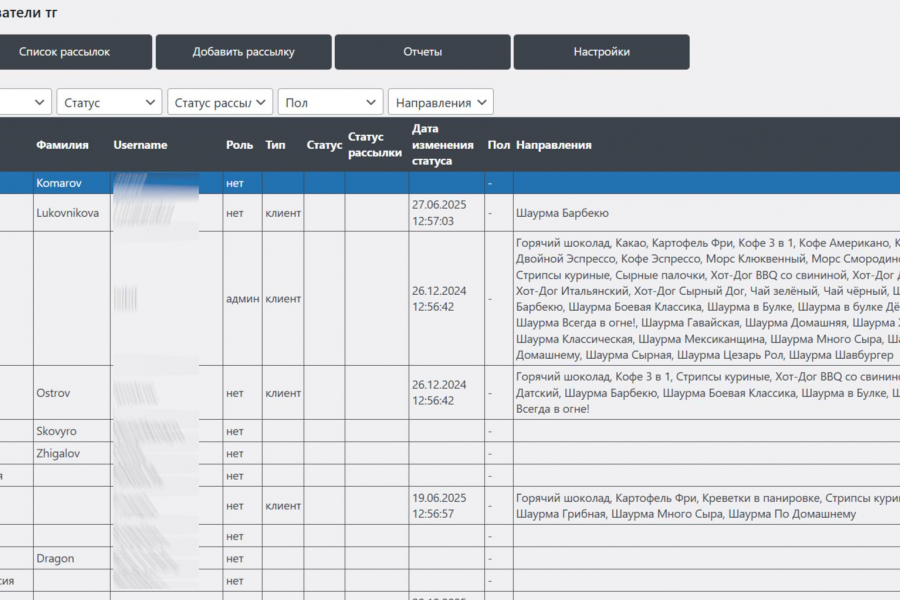This screenshot has height=600, width=900.
Task: Select the Komarov row
Action: point(450,183)
